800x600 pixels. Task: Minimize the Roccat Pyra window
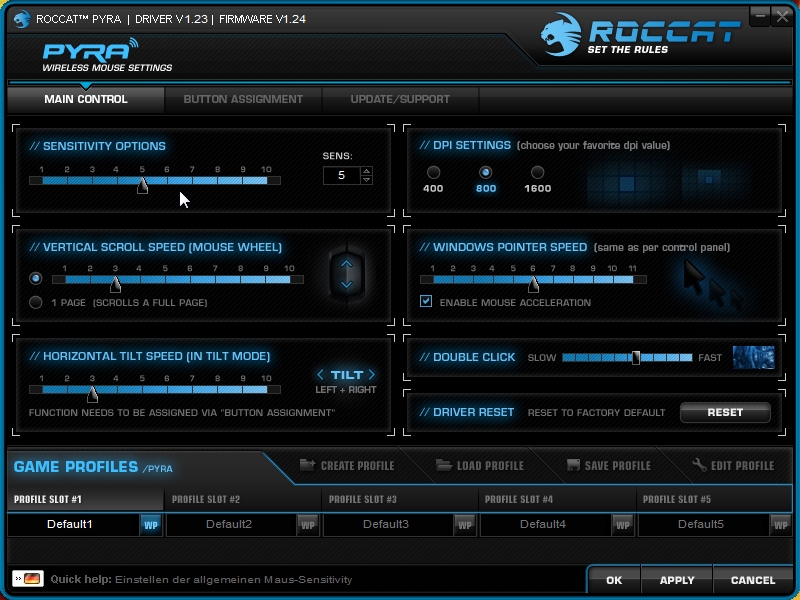coord(760,16)
